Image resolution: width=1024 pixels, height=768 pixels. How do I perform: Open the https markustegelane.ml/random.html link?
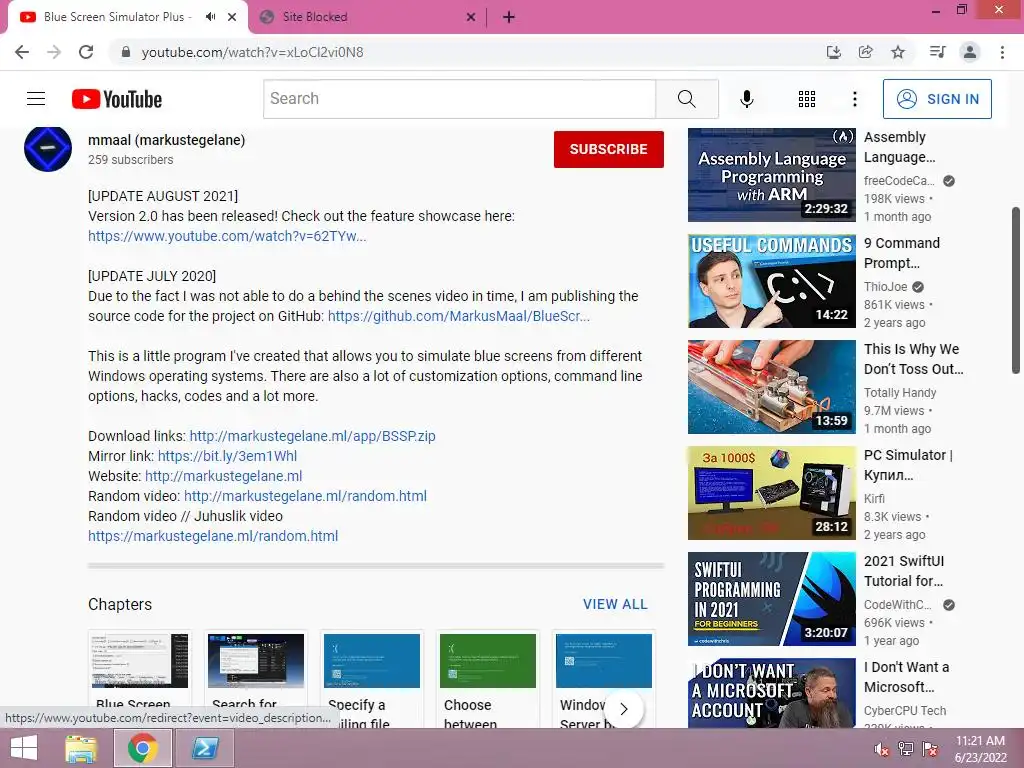[213, 536]
